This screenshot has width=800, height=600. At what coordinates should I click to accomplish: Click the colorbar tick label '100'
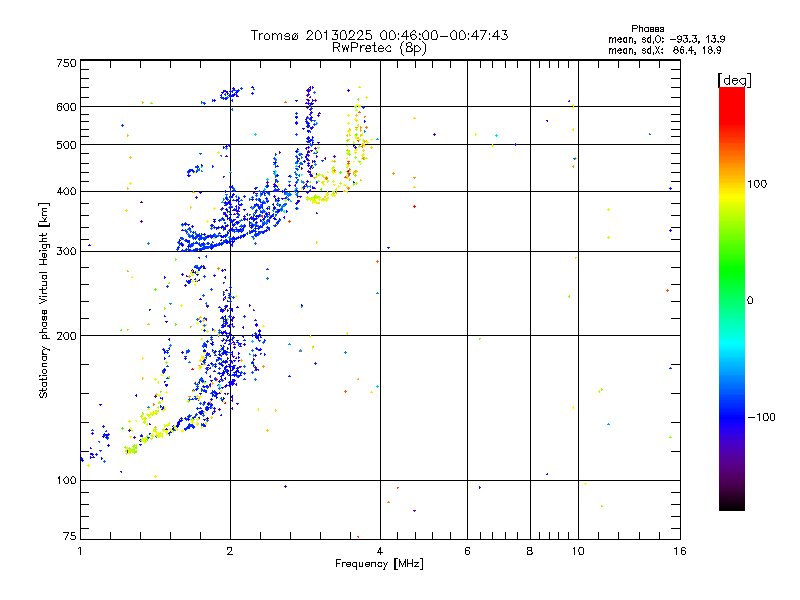[757, 184]
